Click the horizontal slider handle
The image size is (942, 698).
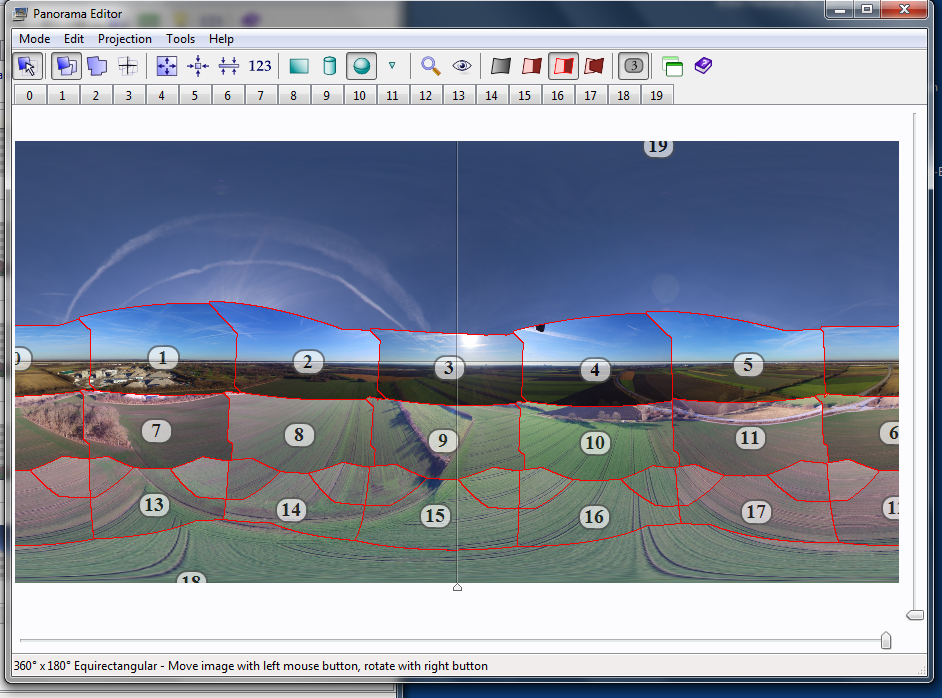pyautogui.click(x=886, y=641)
